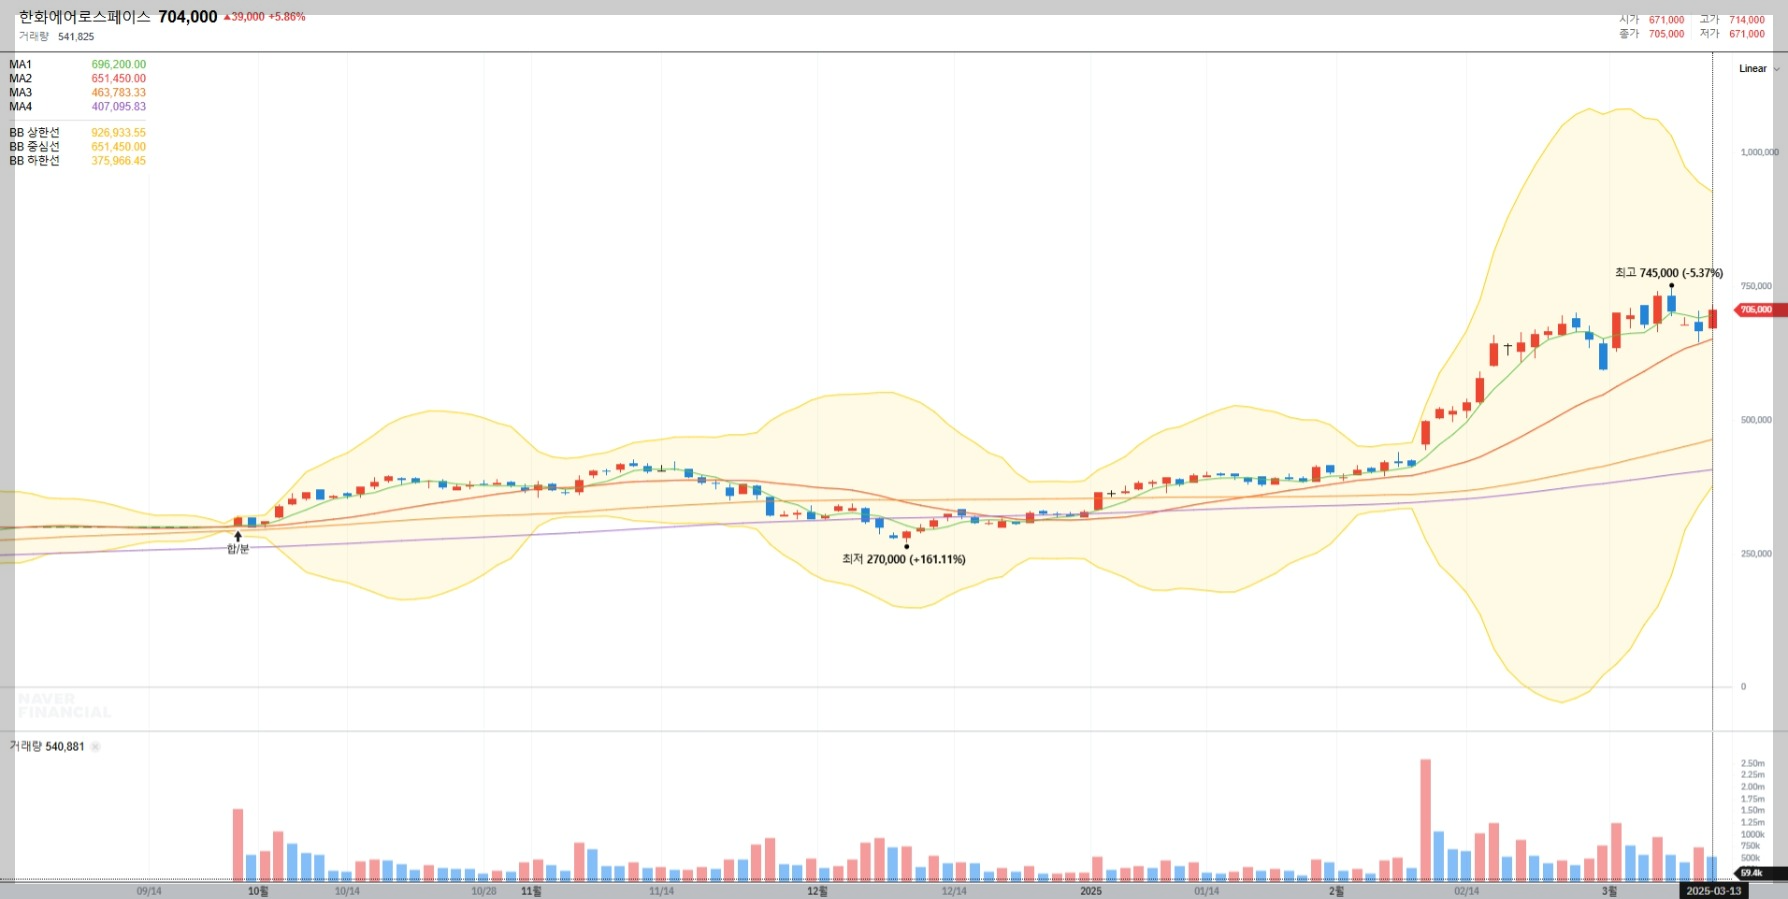Viewport: 1788px width, 899px height.
Task: Click the 10/14 label on time axis
Action: coord(347,891)
